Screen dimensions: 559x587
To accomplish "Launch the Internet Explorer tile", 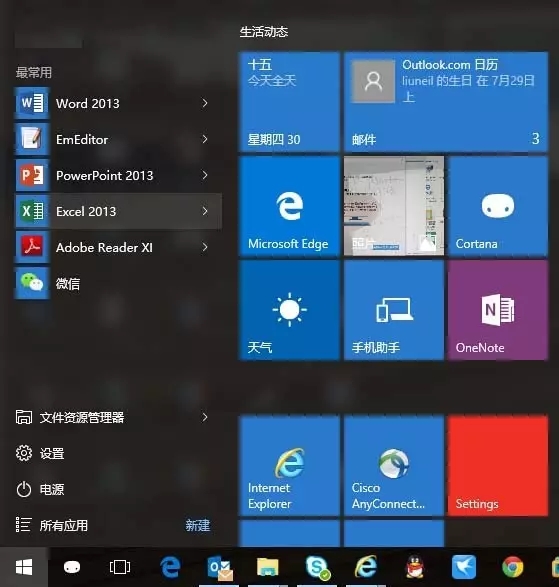I will pos(289,466).
